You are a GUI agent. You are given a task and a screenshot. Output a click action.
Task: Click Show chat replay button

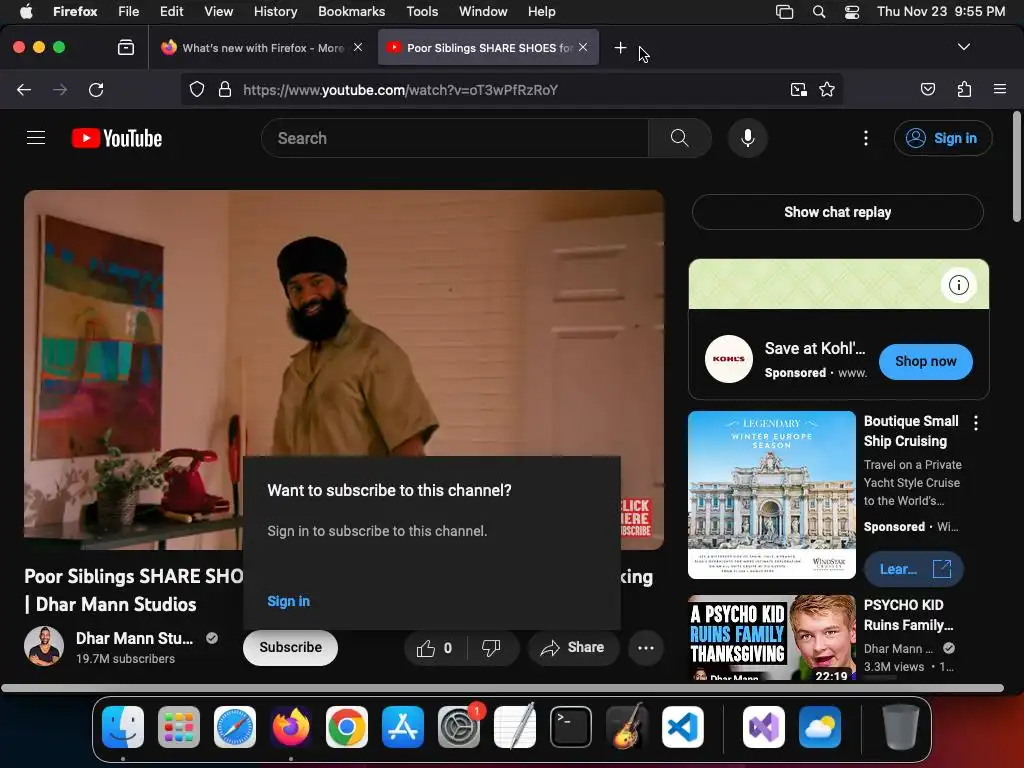837,212
